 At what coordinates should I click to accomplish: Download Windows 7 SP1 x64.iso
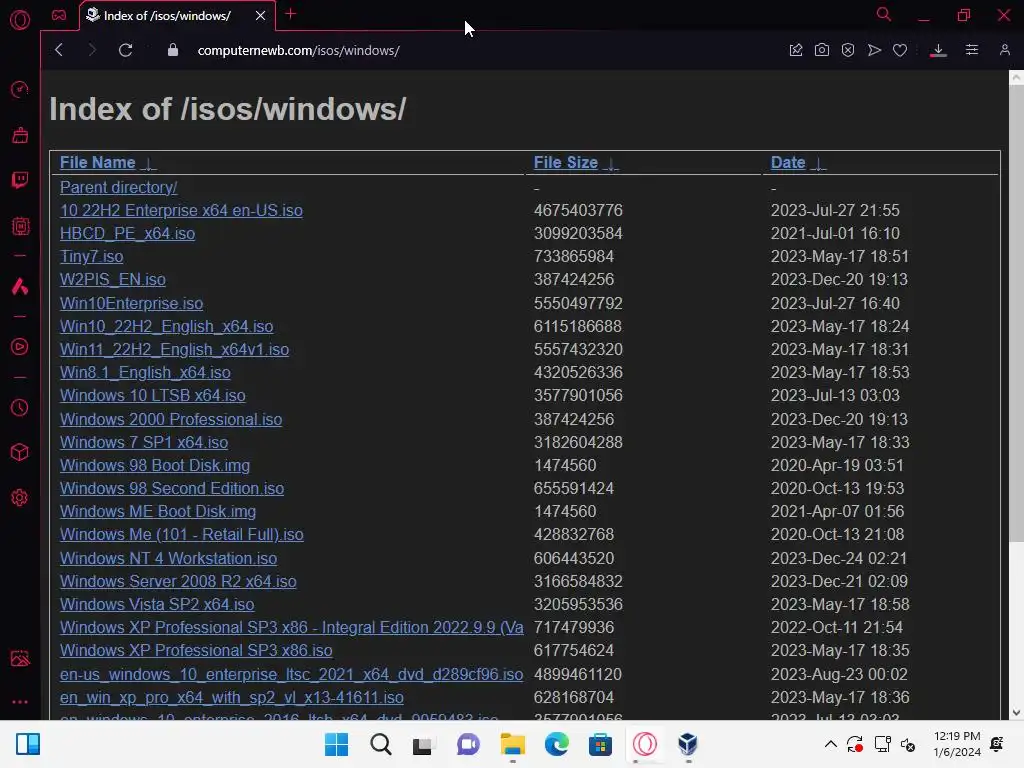pyautogui.click(x=144, y=442)
